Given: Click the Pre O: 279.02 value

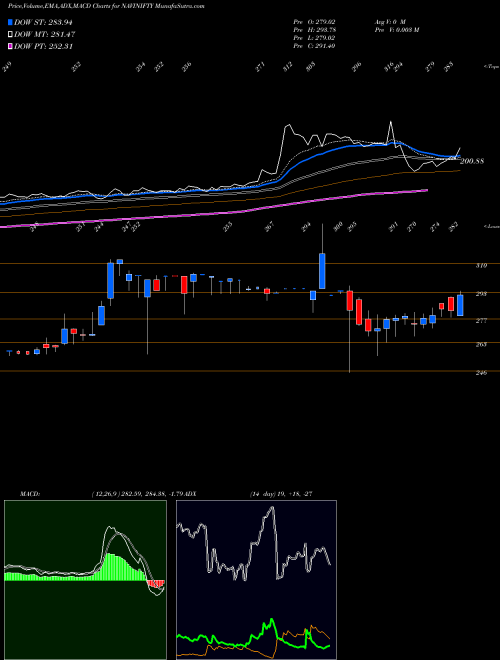Looking at the screenshot, I should 314,21.
